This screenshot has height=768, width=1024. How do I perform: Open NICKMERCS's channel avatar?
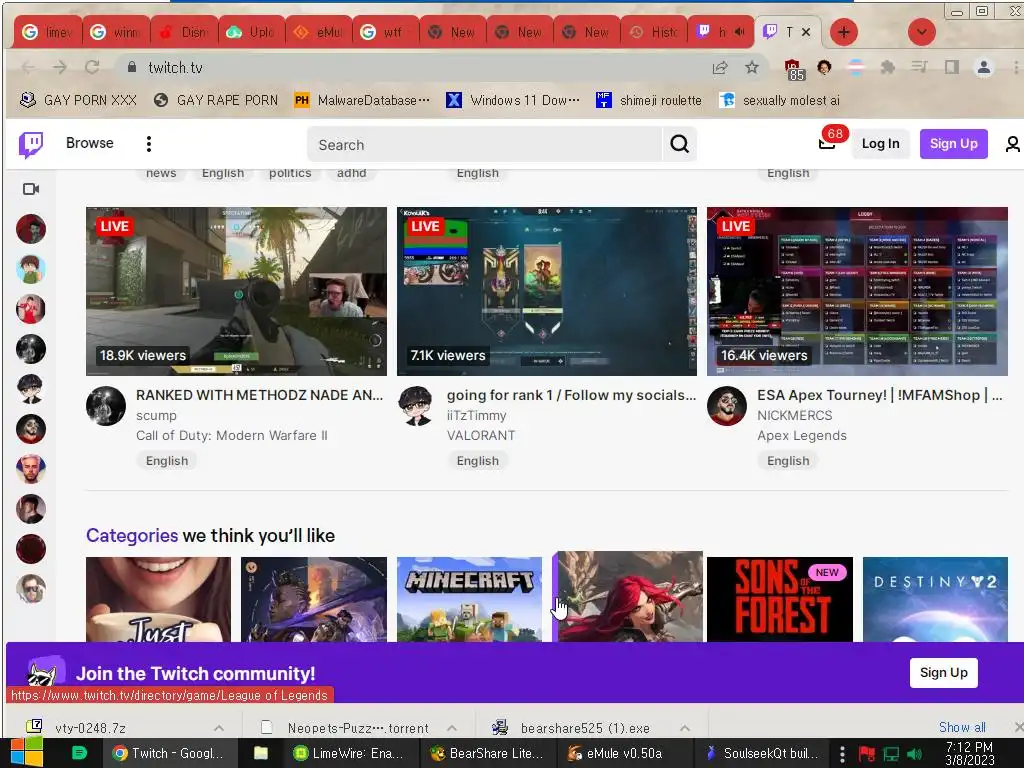coord(727,406)
